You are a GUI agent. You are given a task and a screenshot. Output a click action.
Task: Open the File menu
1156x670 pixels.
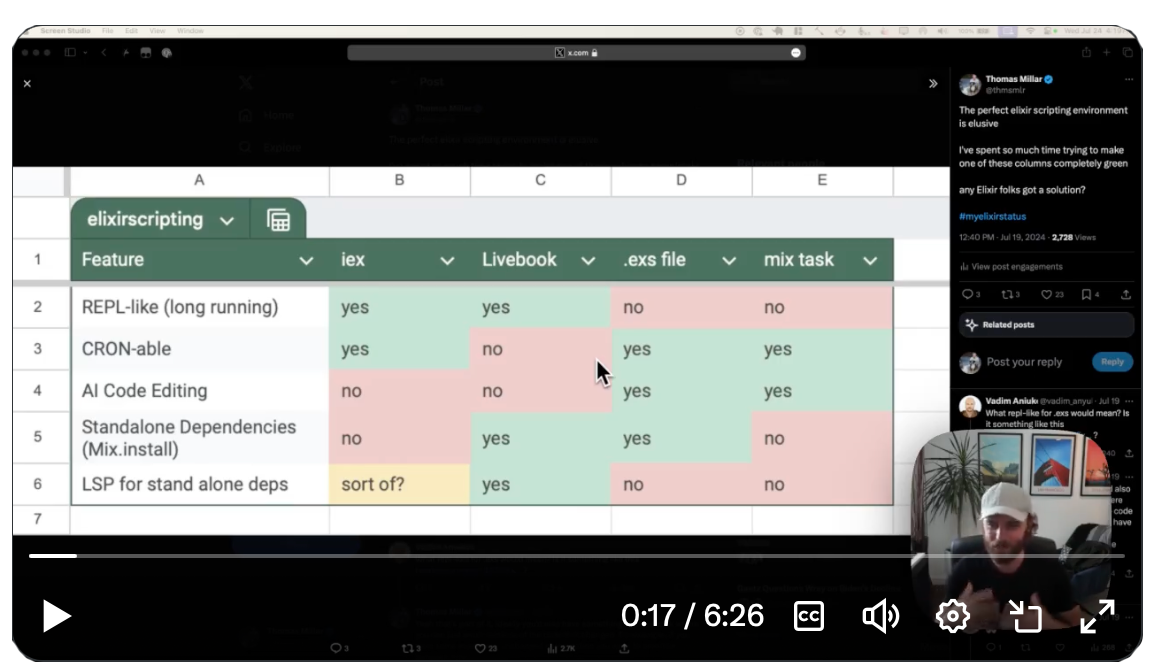coord(108,31)
